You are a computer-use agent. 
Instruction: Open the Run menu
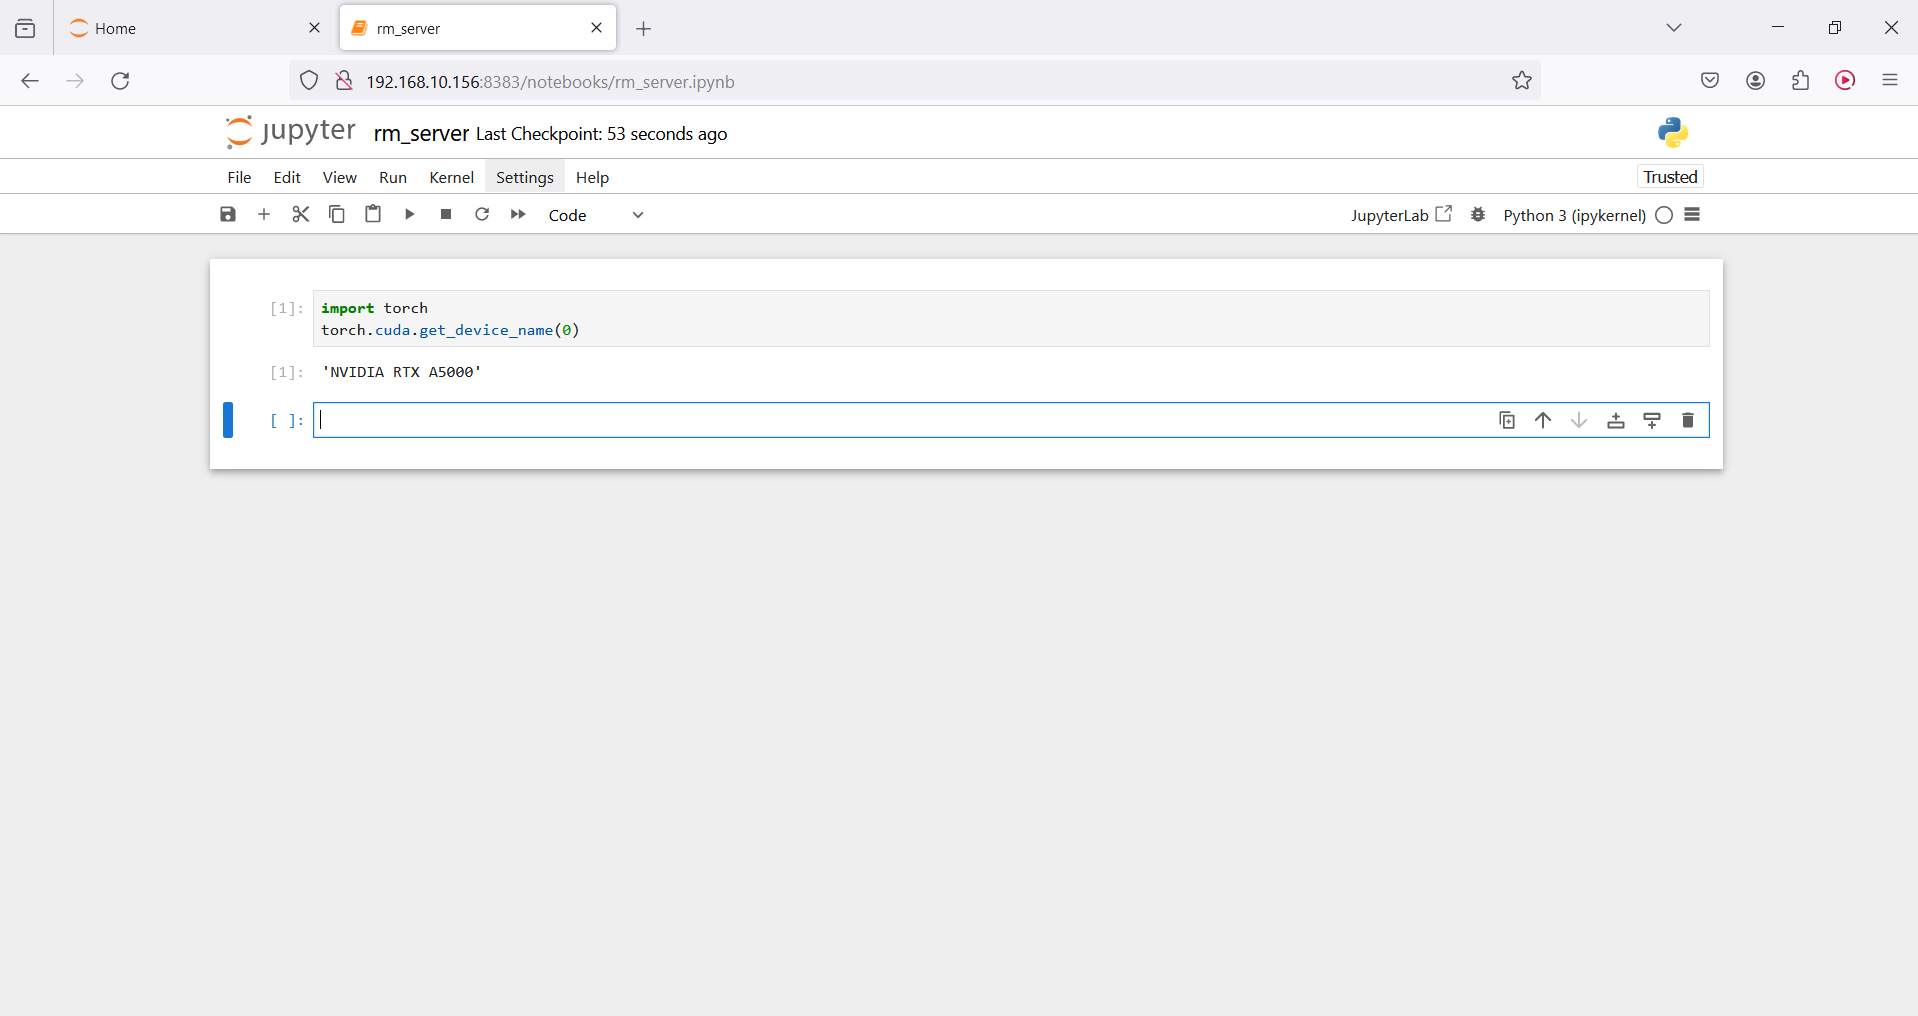(x=393, y=177)
